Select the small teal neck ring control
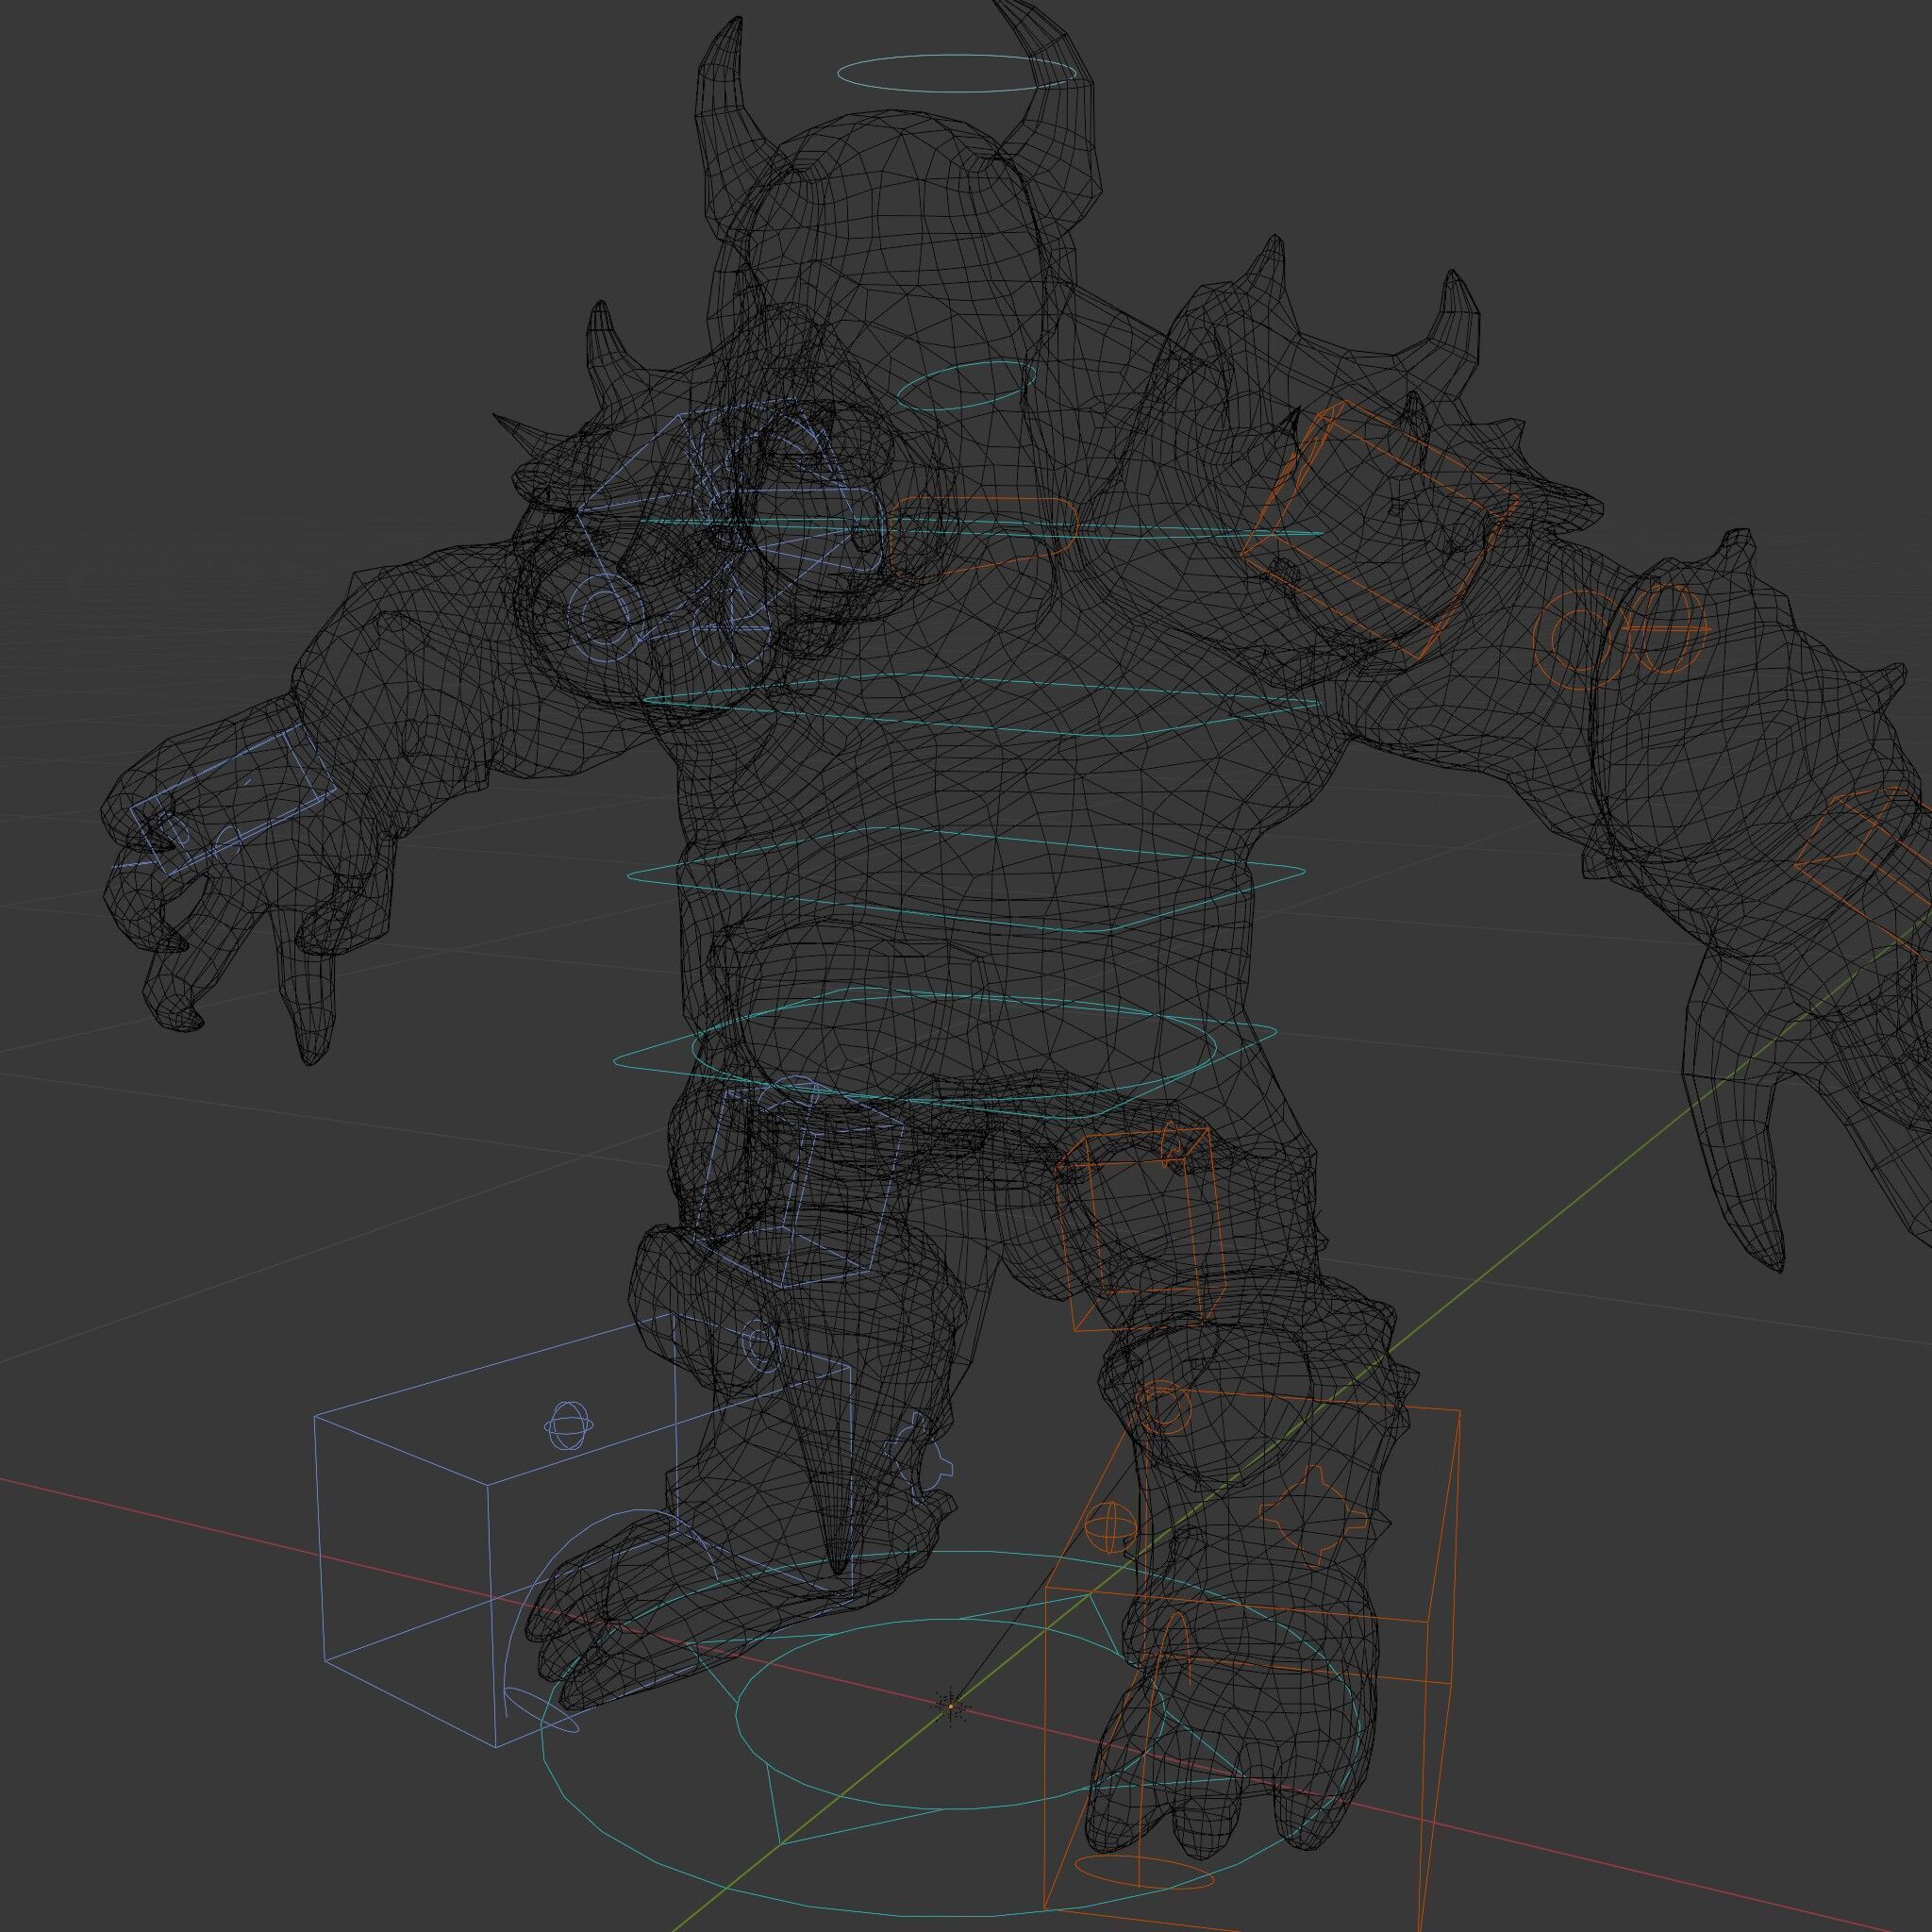This screenshot has height=1932, width=1932. (x=965, y=387)
